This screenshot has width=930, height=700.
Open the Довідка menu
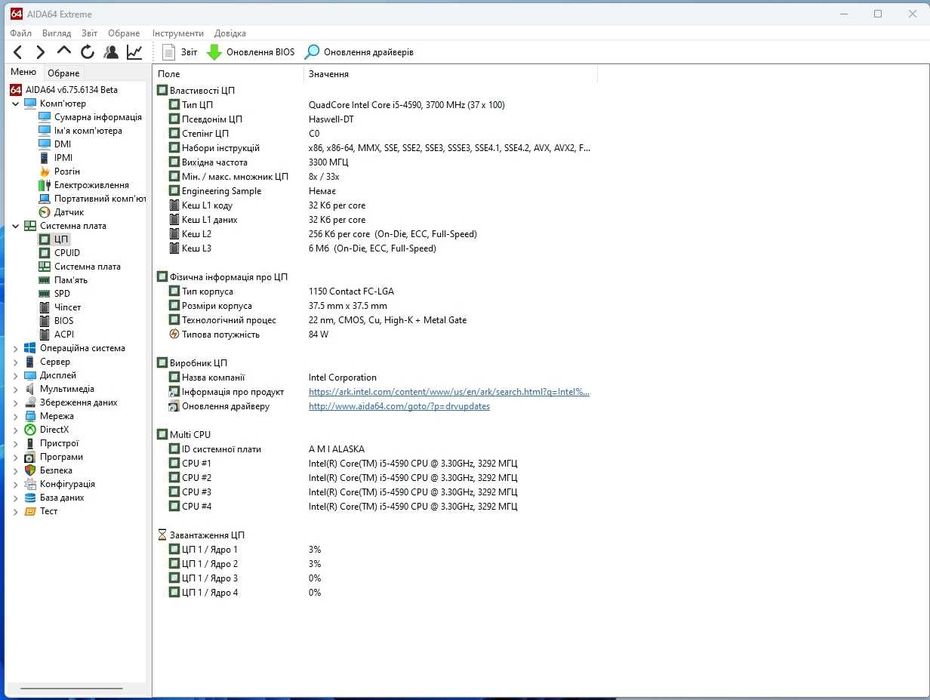click(230, 33)
